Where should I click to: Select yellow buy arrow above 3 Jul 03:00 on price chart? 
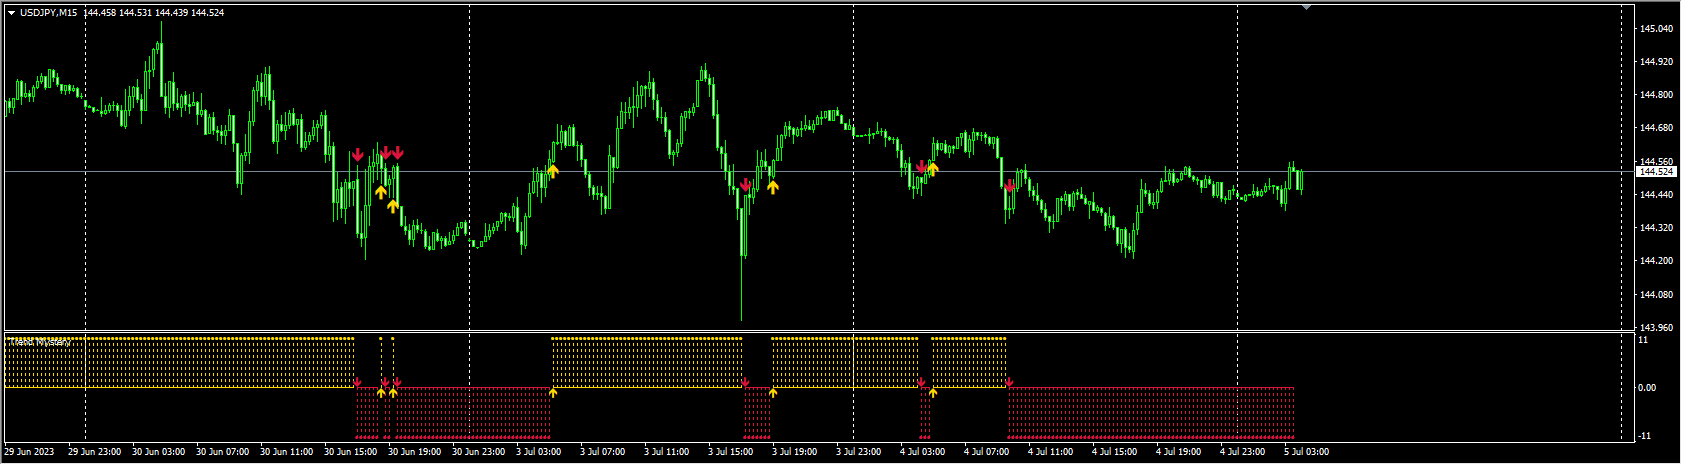pyautogui.click(x=553, y=171)
